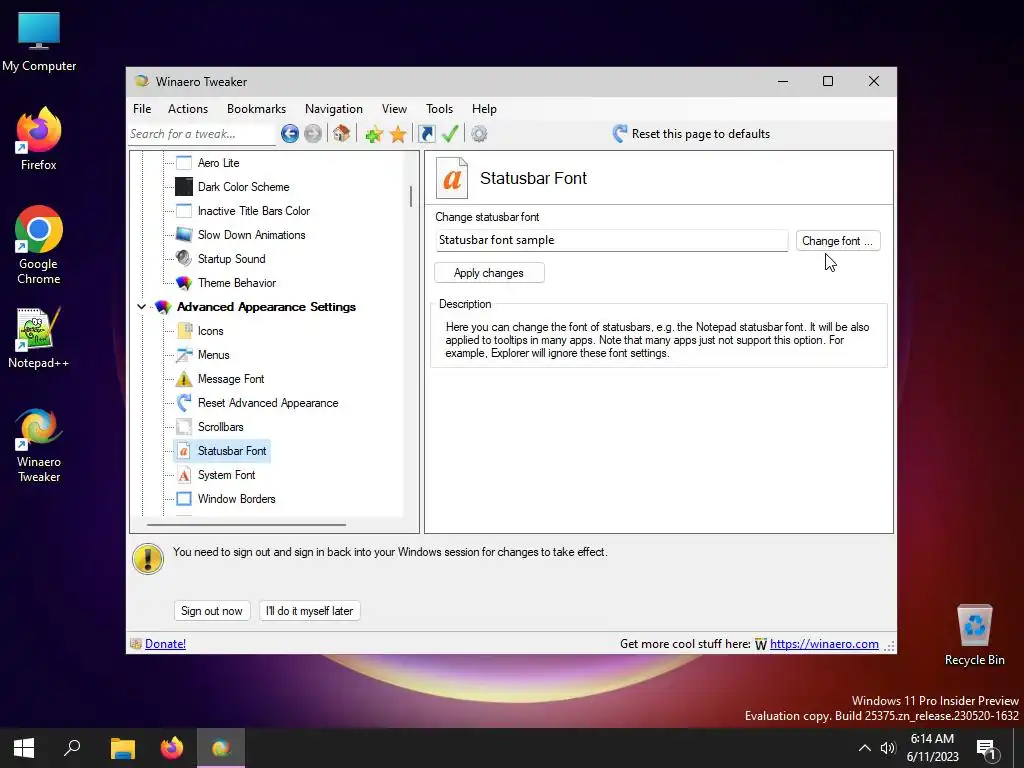1024x768 pixels.
Task: Open the File menu
Action: point(142,109)
